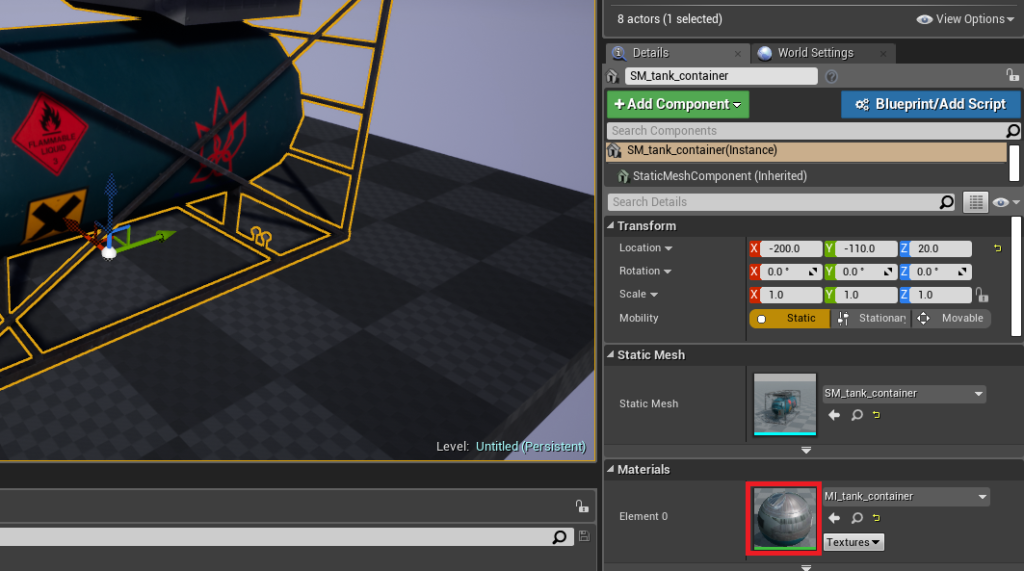Click the Scale Z value field

point(940,295)
